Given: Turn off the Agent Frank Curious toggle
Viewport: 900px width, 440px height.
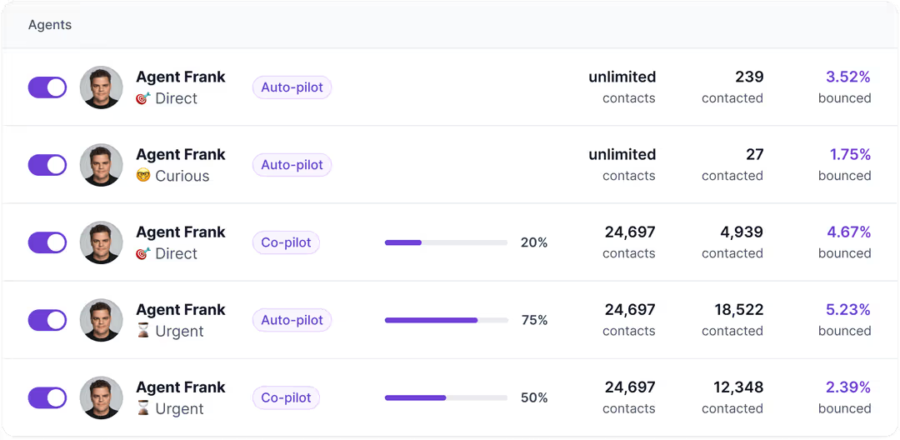Looking at the screenshot, I should coord(47,165).
